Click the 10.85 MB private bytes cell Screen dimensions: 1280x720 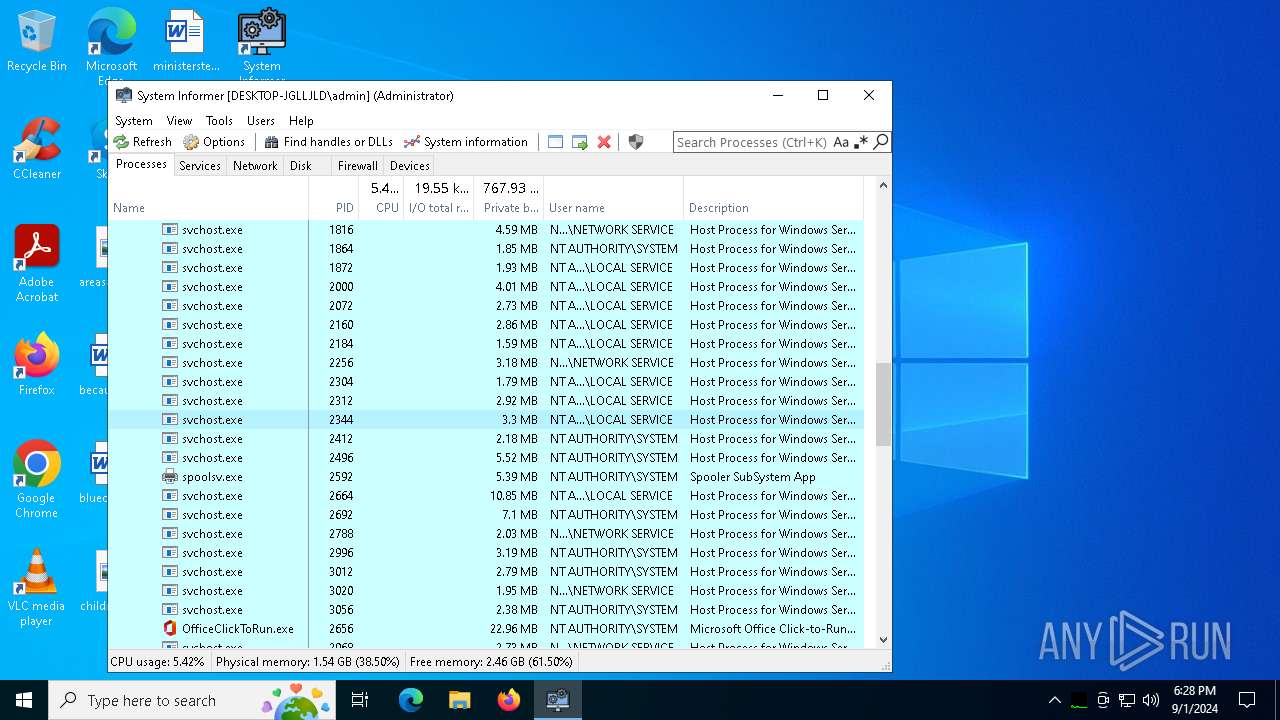coord(514,496)
